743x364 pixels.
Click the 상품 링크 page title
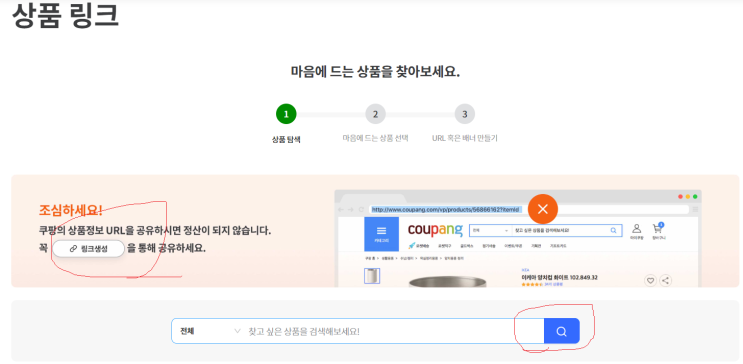tap(65, 16)
